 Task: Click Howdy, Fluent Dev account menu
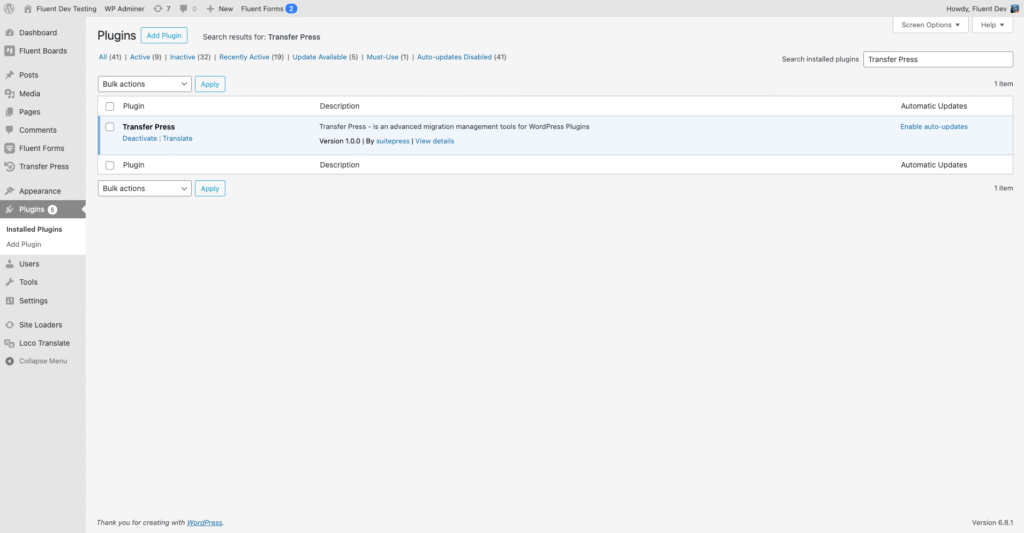tap(982, 8)
